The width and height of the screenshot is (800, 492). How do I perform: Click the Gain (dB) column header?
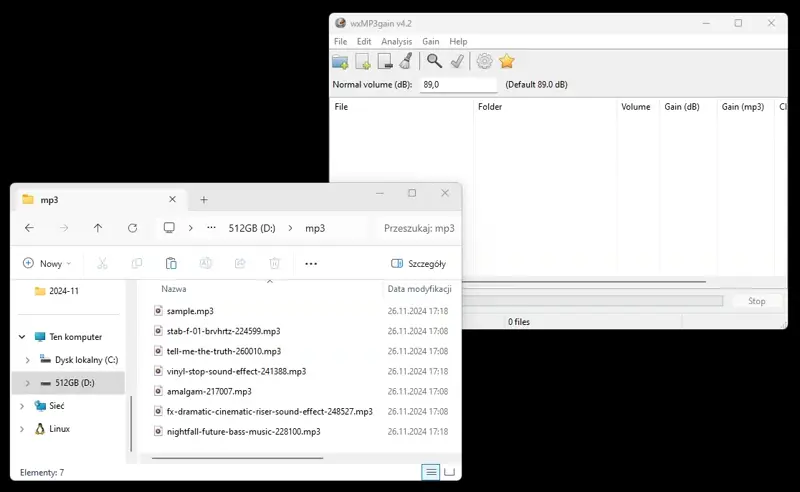tap(688, 107)
